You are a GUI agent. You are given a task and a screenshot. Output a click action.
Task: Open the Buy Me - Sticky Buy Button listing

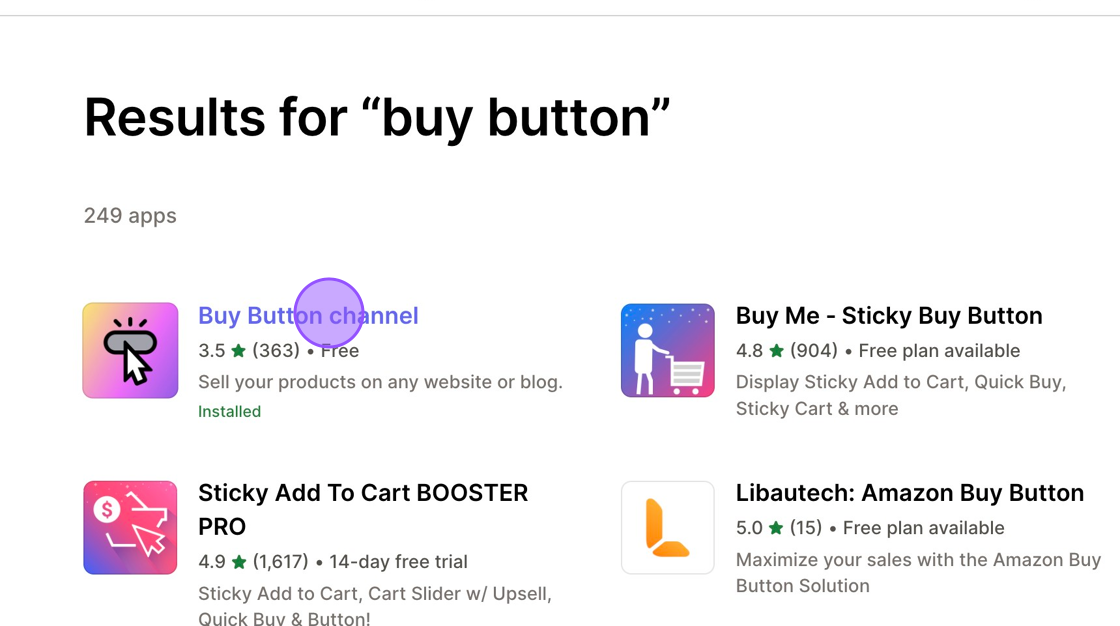[889, 316]
